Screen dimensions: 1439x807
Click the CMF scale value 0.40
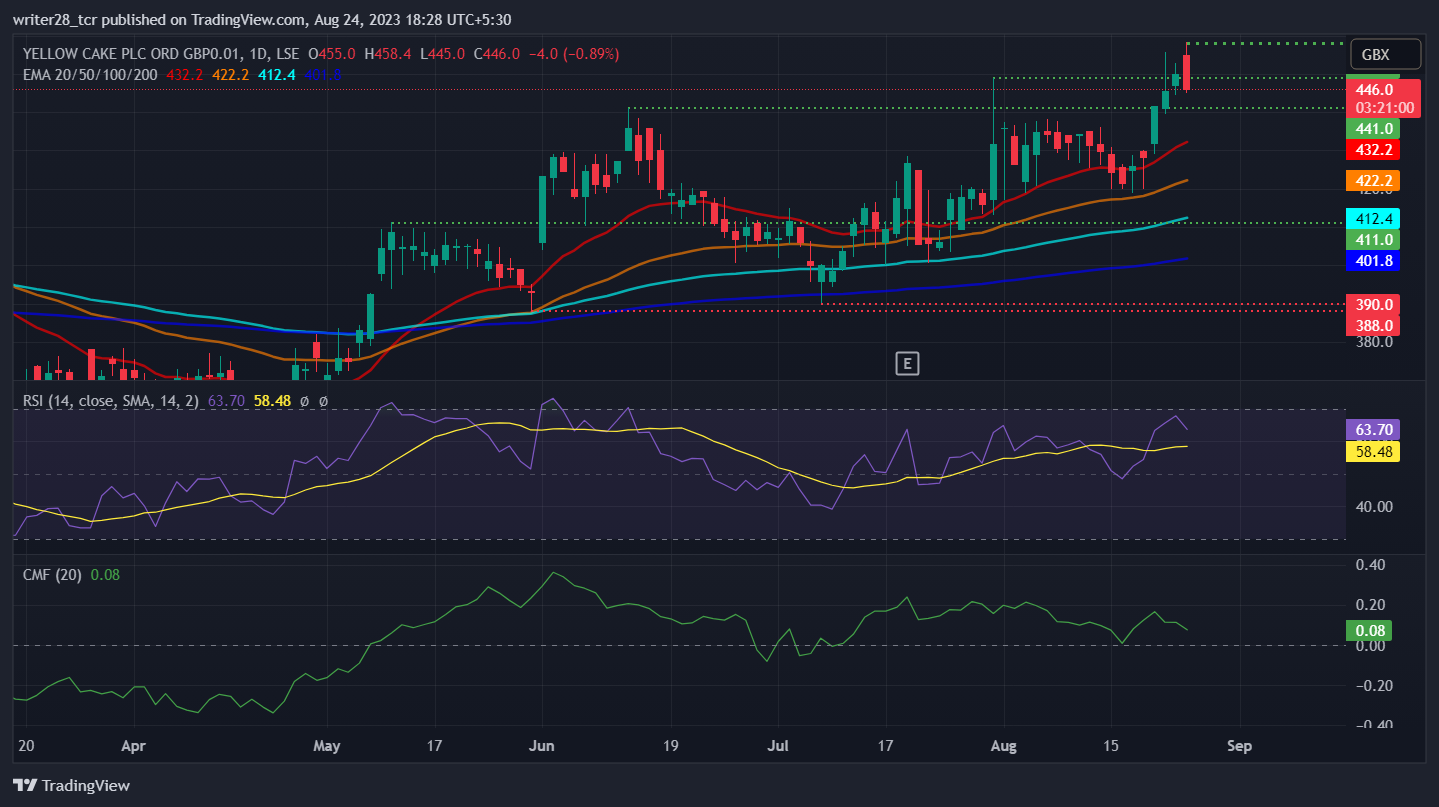click(1369, 565)
